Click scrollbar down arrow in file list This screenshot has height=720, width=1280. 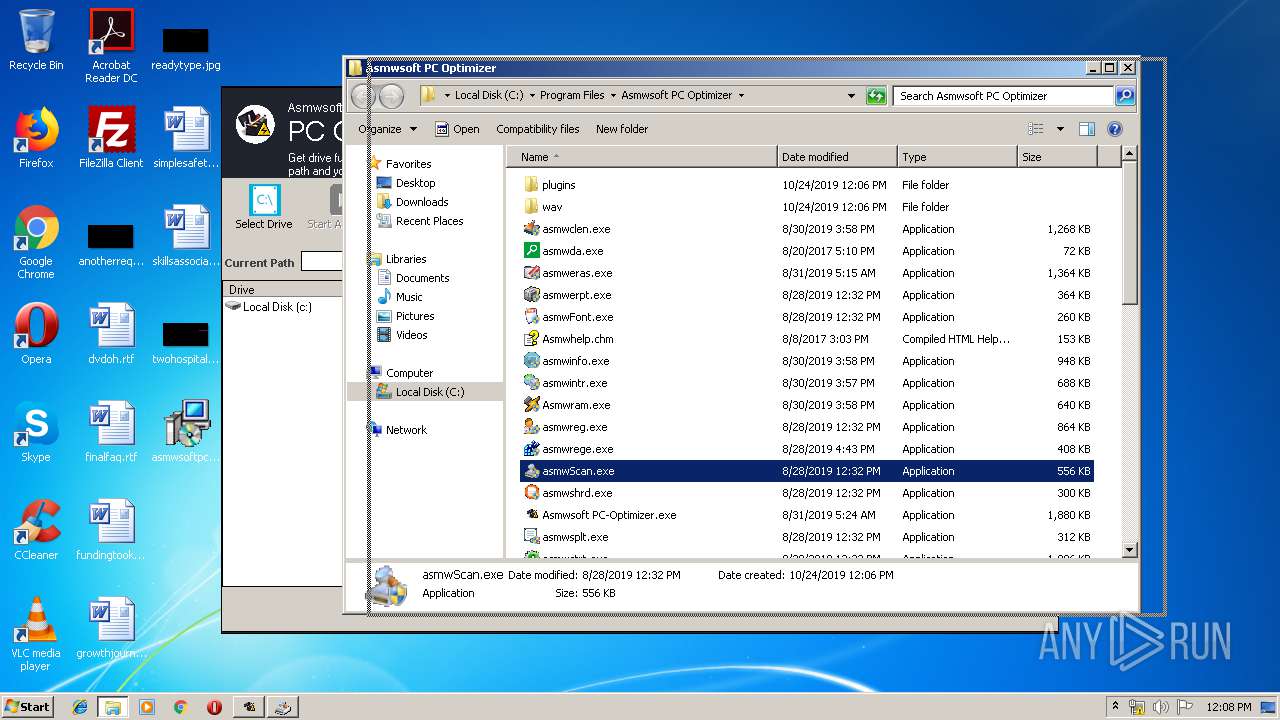point(1130,549)
